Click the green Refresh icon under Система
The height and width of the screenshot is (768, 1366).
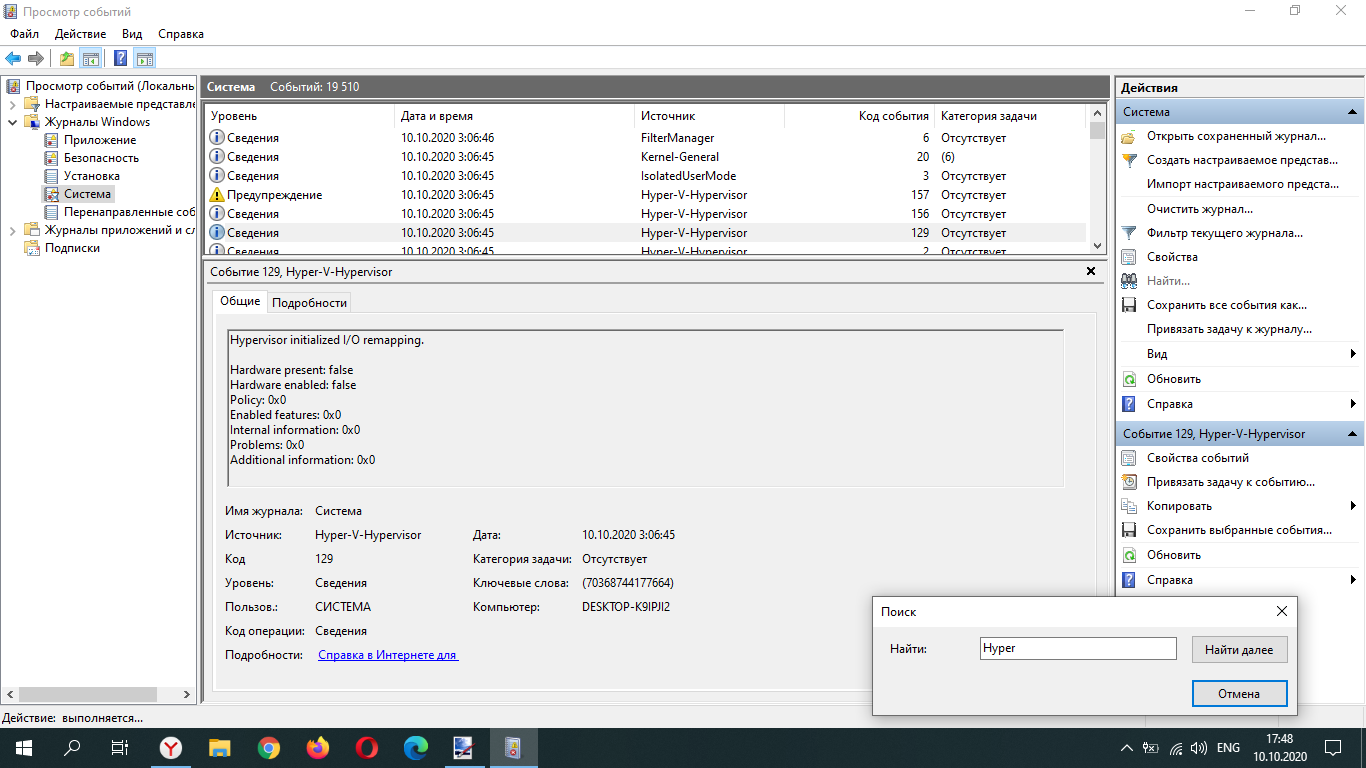click(1129, 379)
